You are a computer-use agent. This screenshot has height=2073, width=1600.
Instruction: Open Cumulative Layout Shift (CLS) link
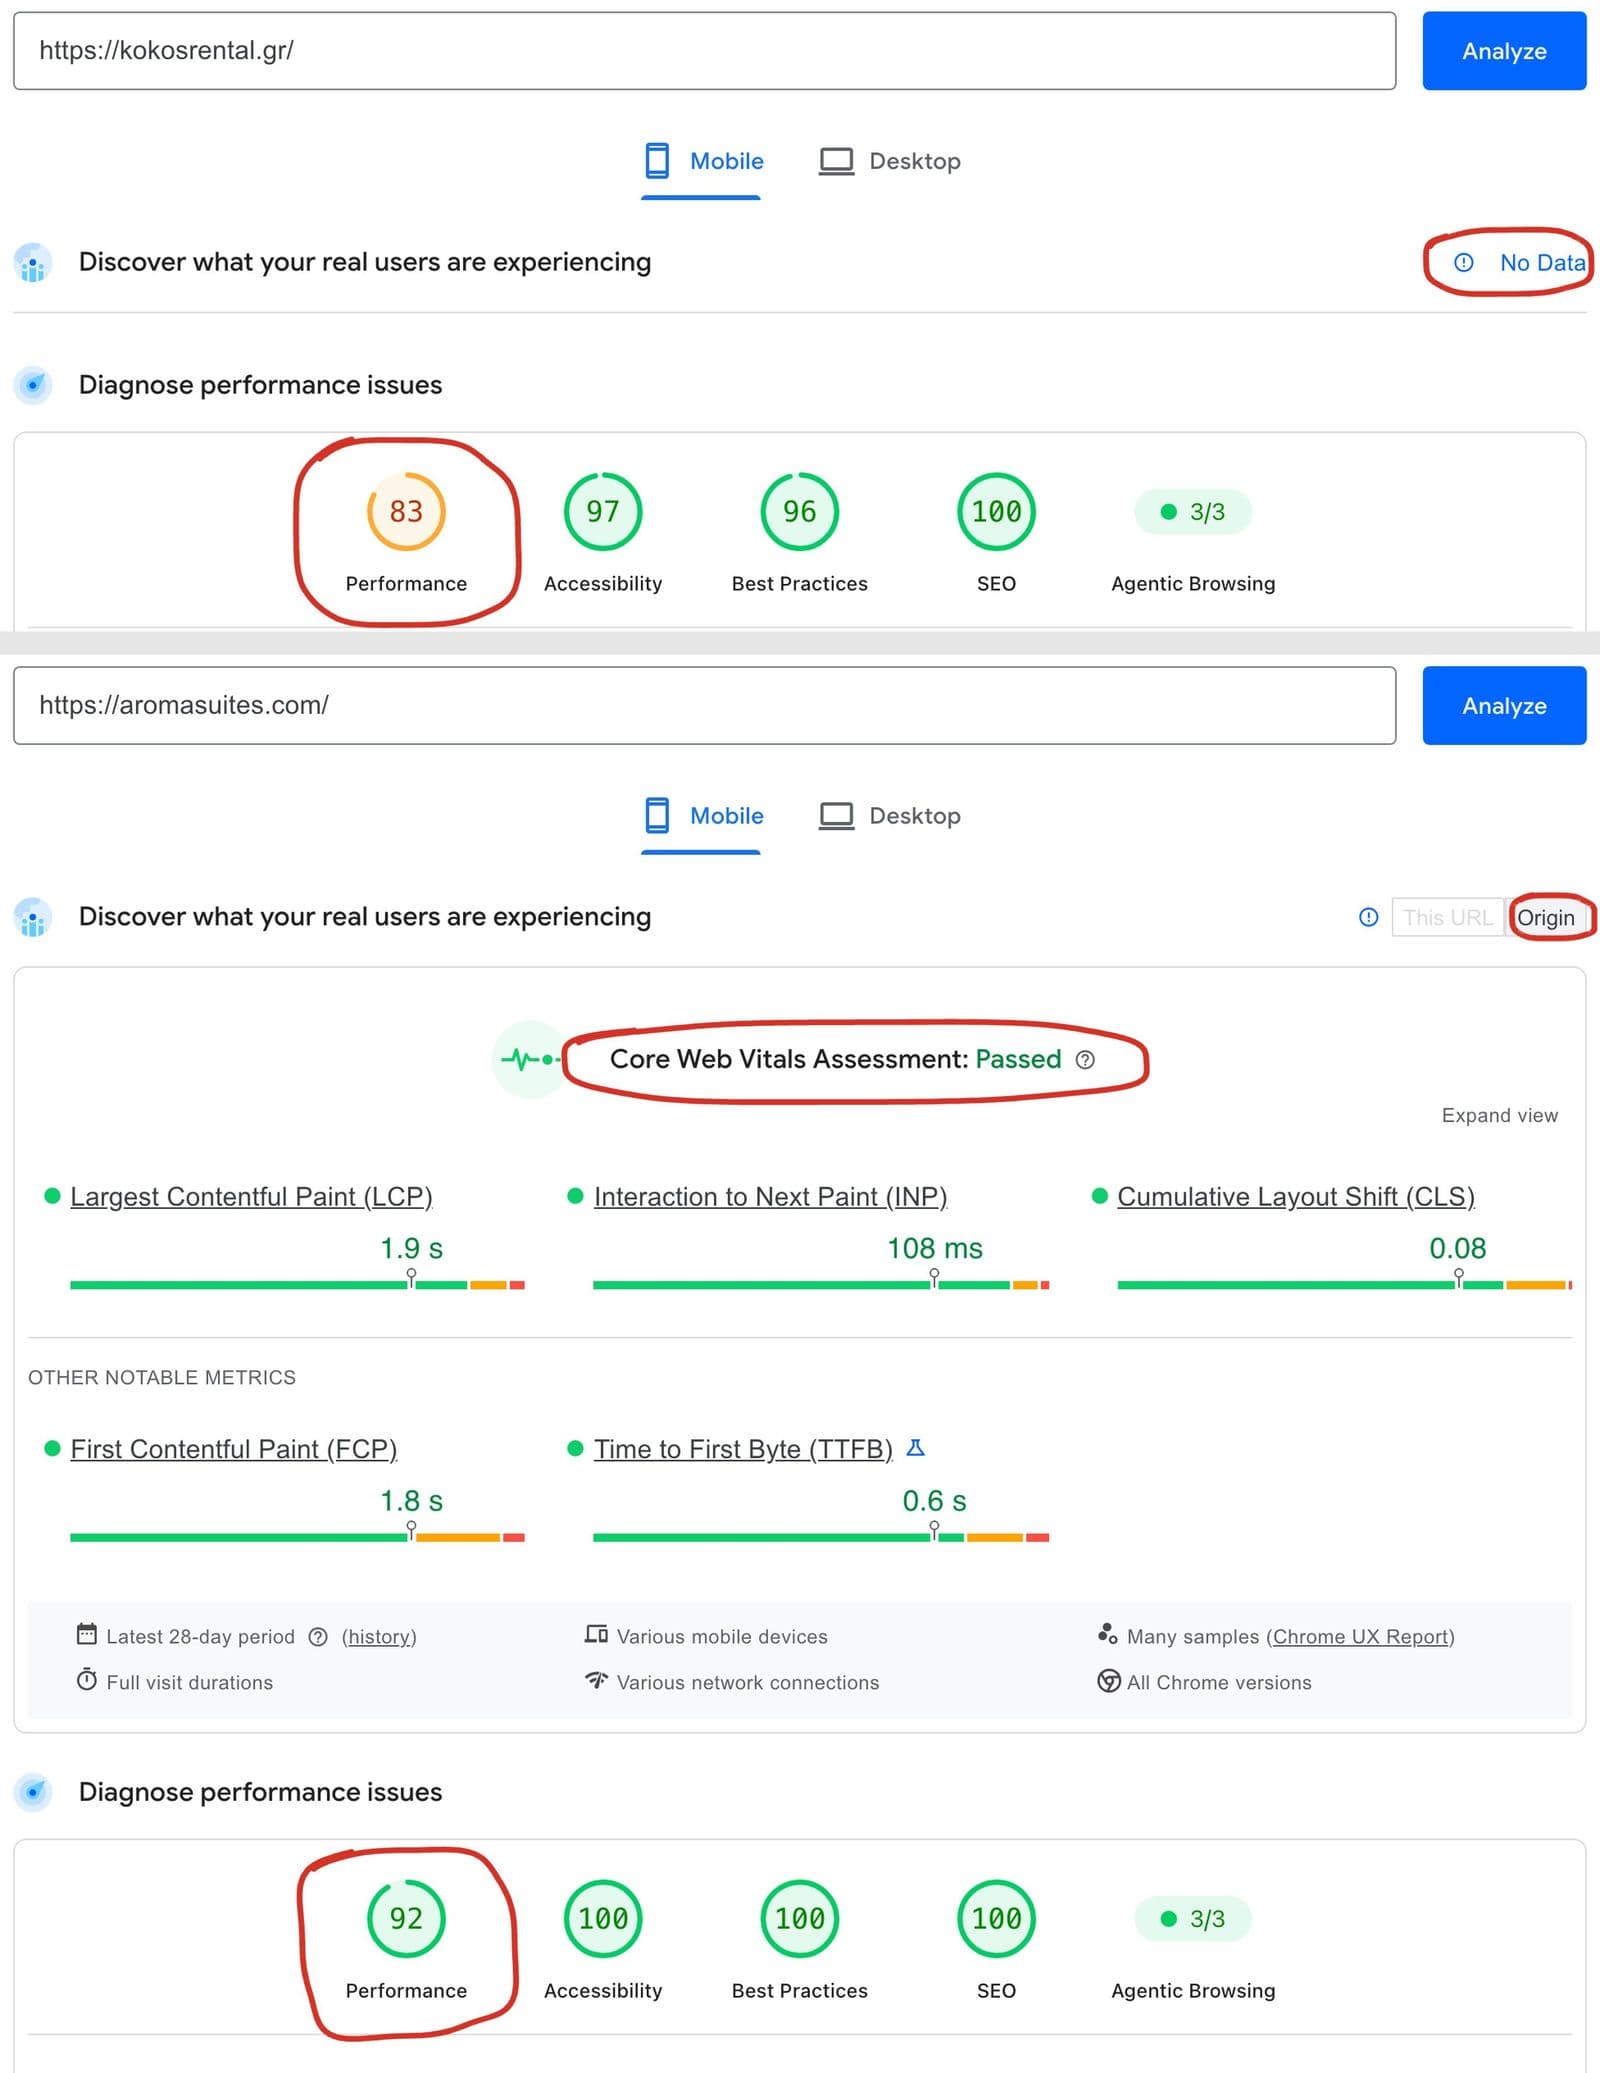(1295, 1196)
